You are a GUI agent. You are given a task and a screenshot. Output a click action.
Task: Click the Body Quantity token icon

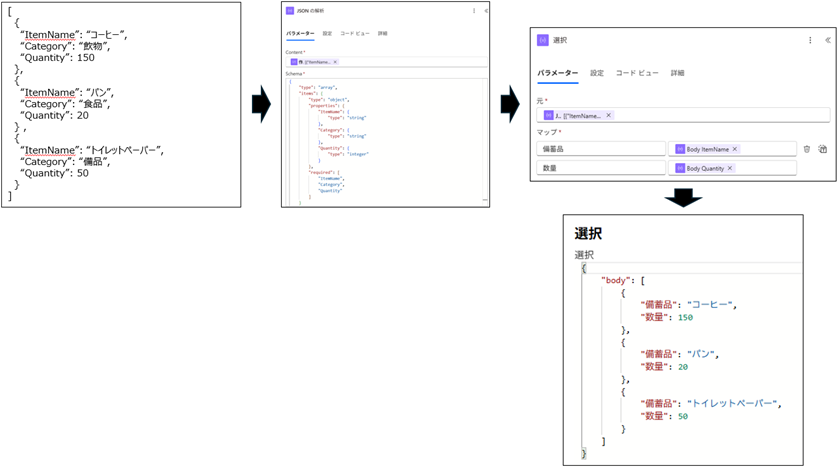pyautogui.click(x=680, y=168)
